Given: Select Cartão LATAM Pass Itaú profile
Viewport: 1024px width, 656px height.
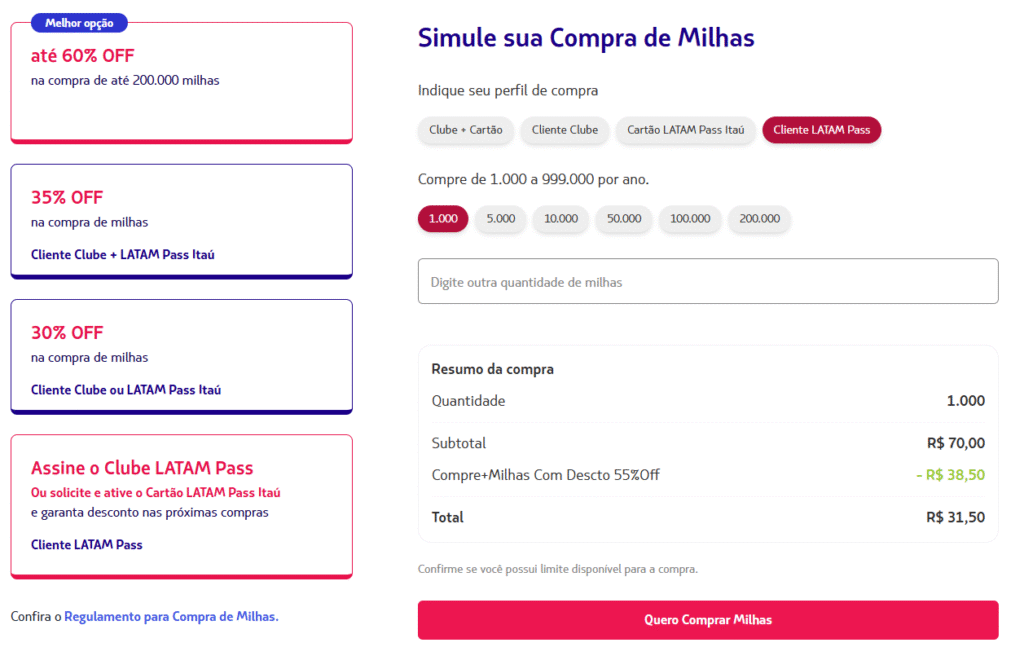Looking at the screenshot, I should click(686, 130).
